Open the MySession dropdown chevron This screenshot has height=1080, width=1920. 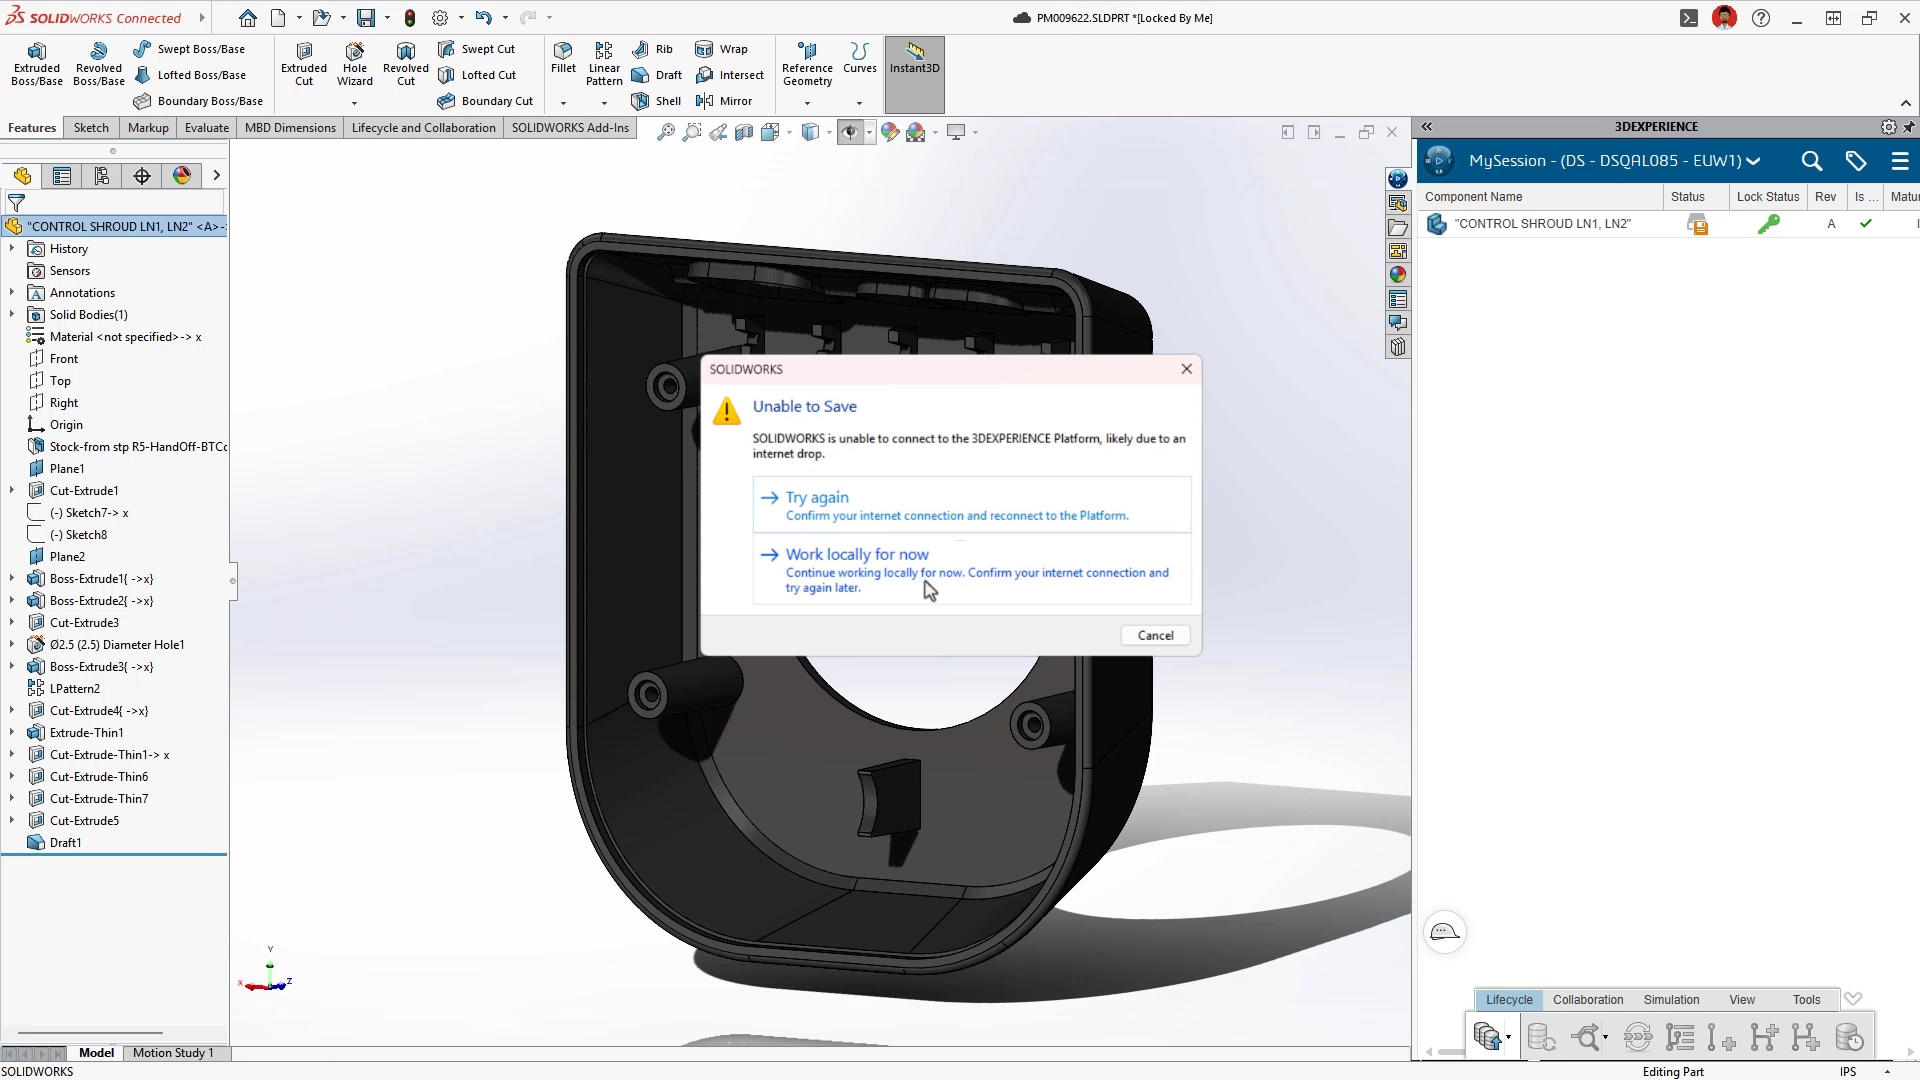(1753, 161)
